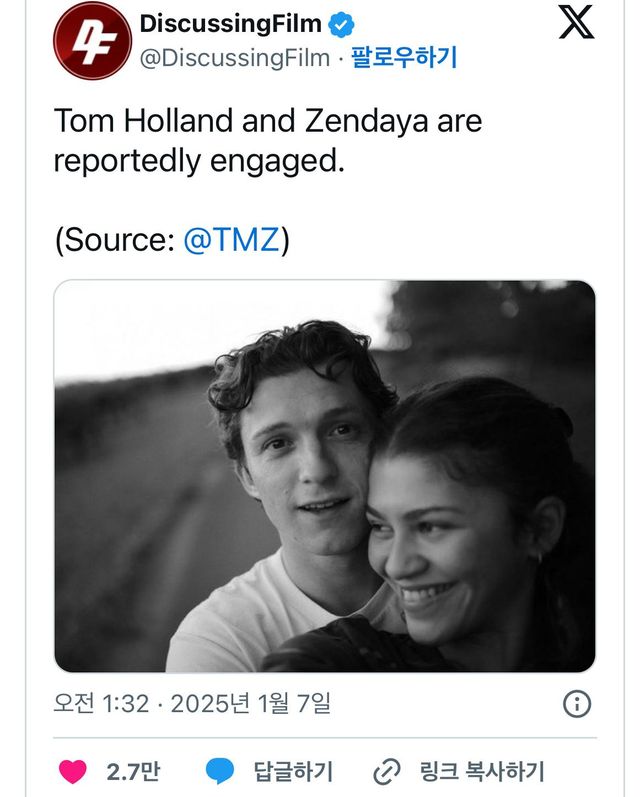Click the 오전 1:32 timestamp
The height and width of the screenshot is (797, 640).
100,704
